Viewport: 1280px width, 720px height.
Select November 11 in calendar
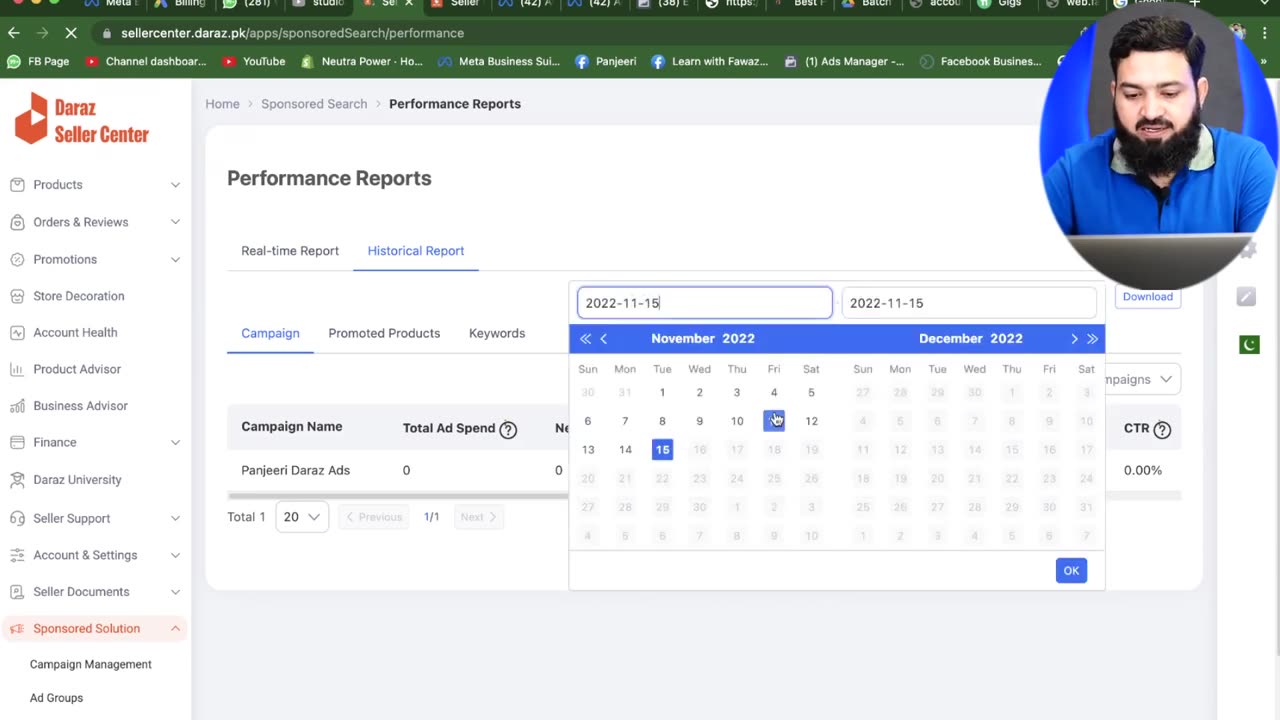[774, 421]
